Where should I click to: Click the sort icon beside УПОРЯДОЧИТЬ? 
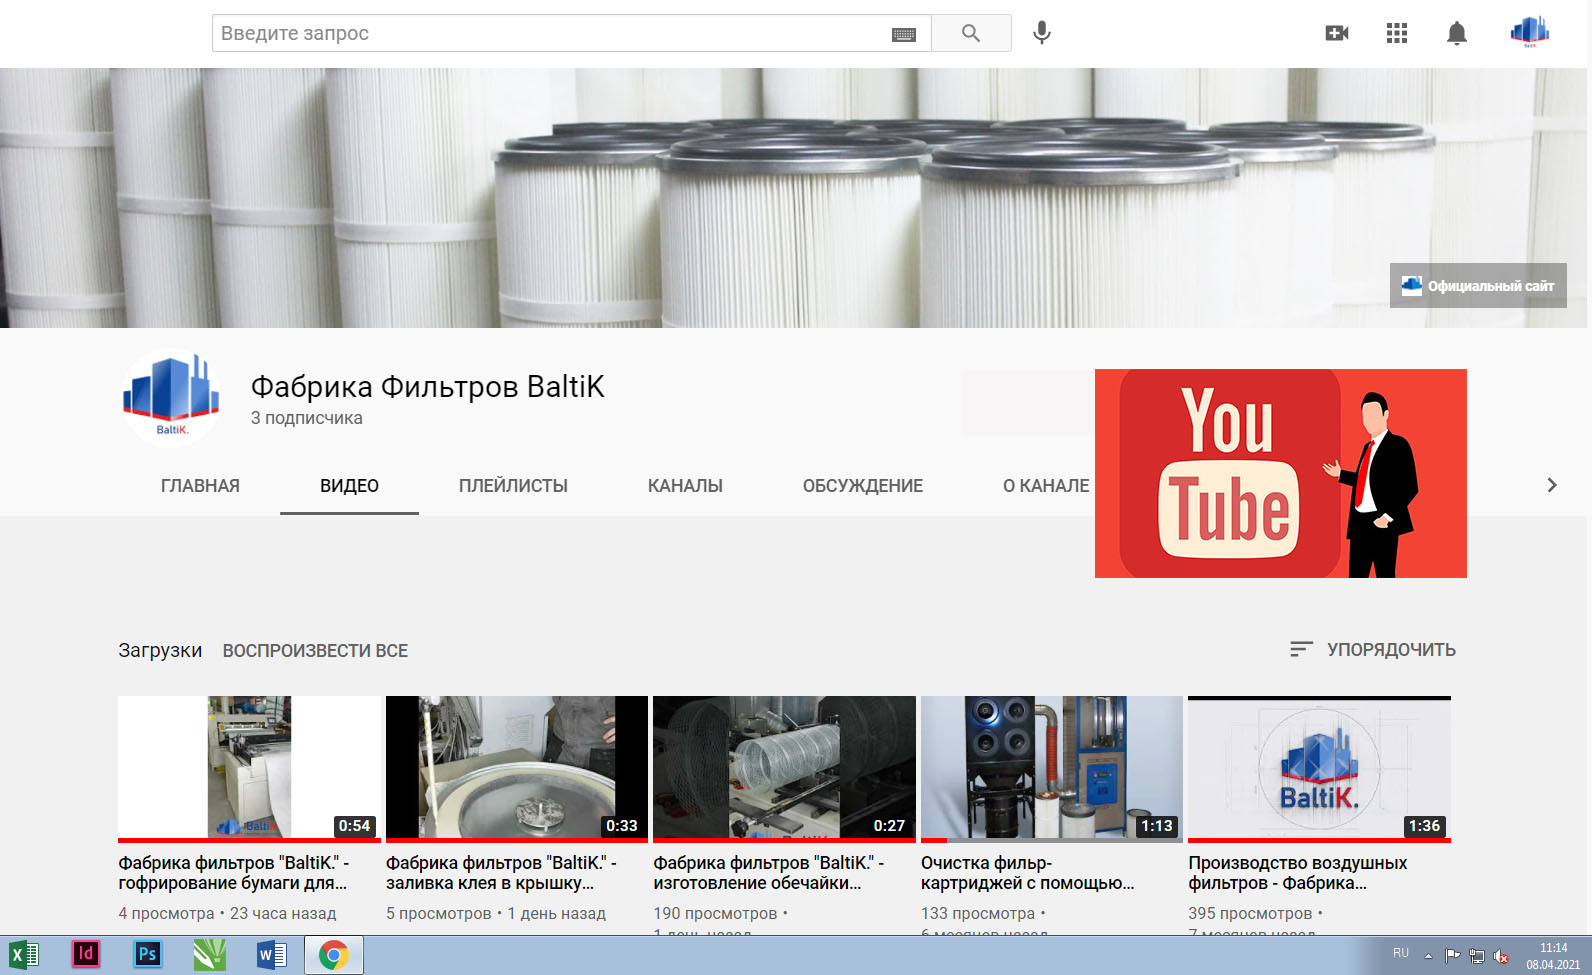pyautogui.click(x=1301, y=649)
